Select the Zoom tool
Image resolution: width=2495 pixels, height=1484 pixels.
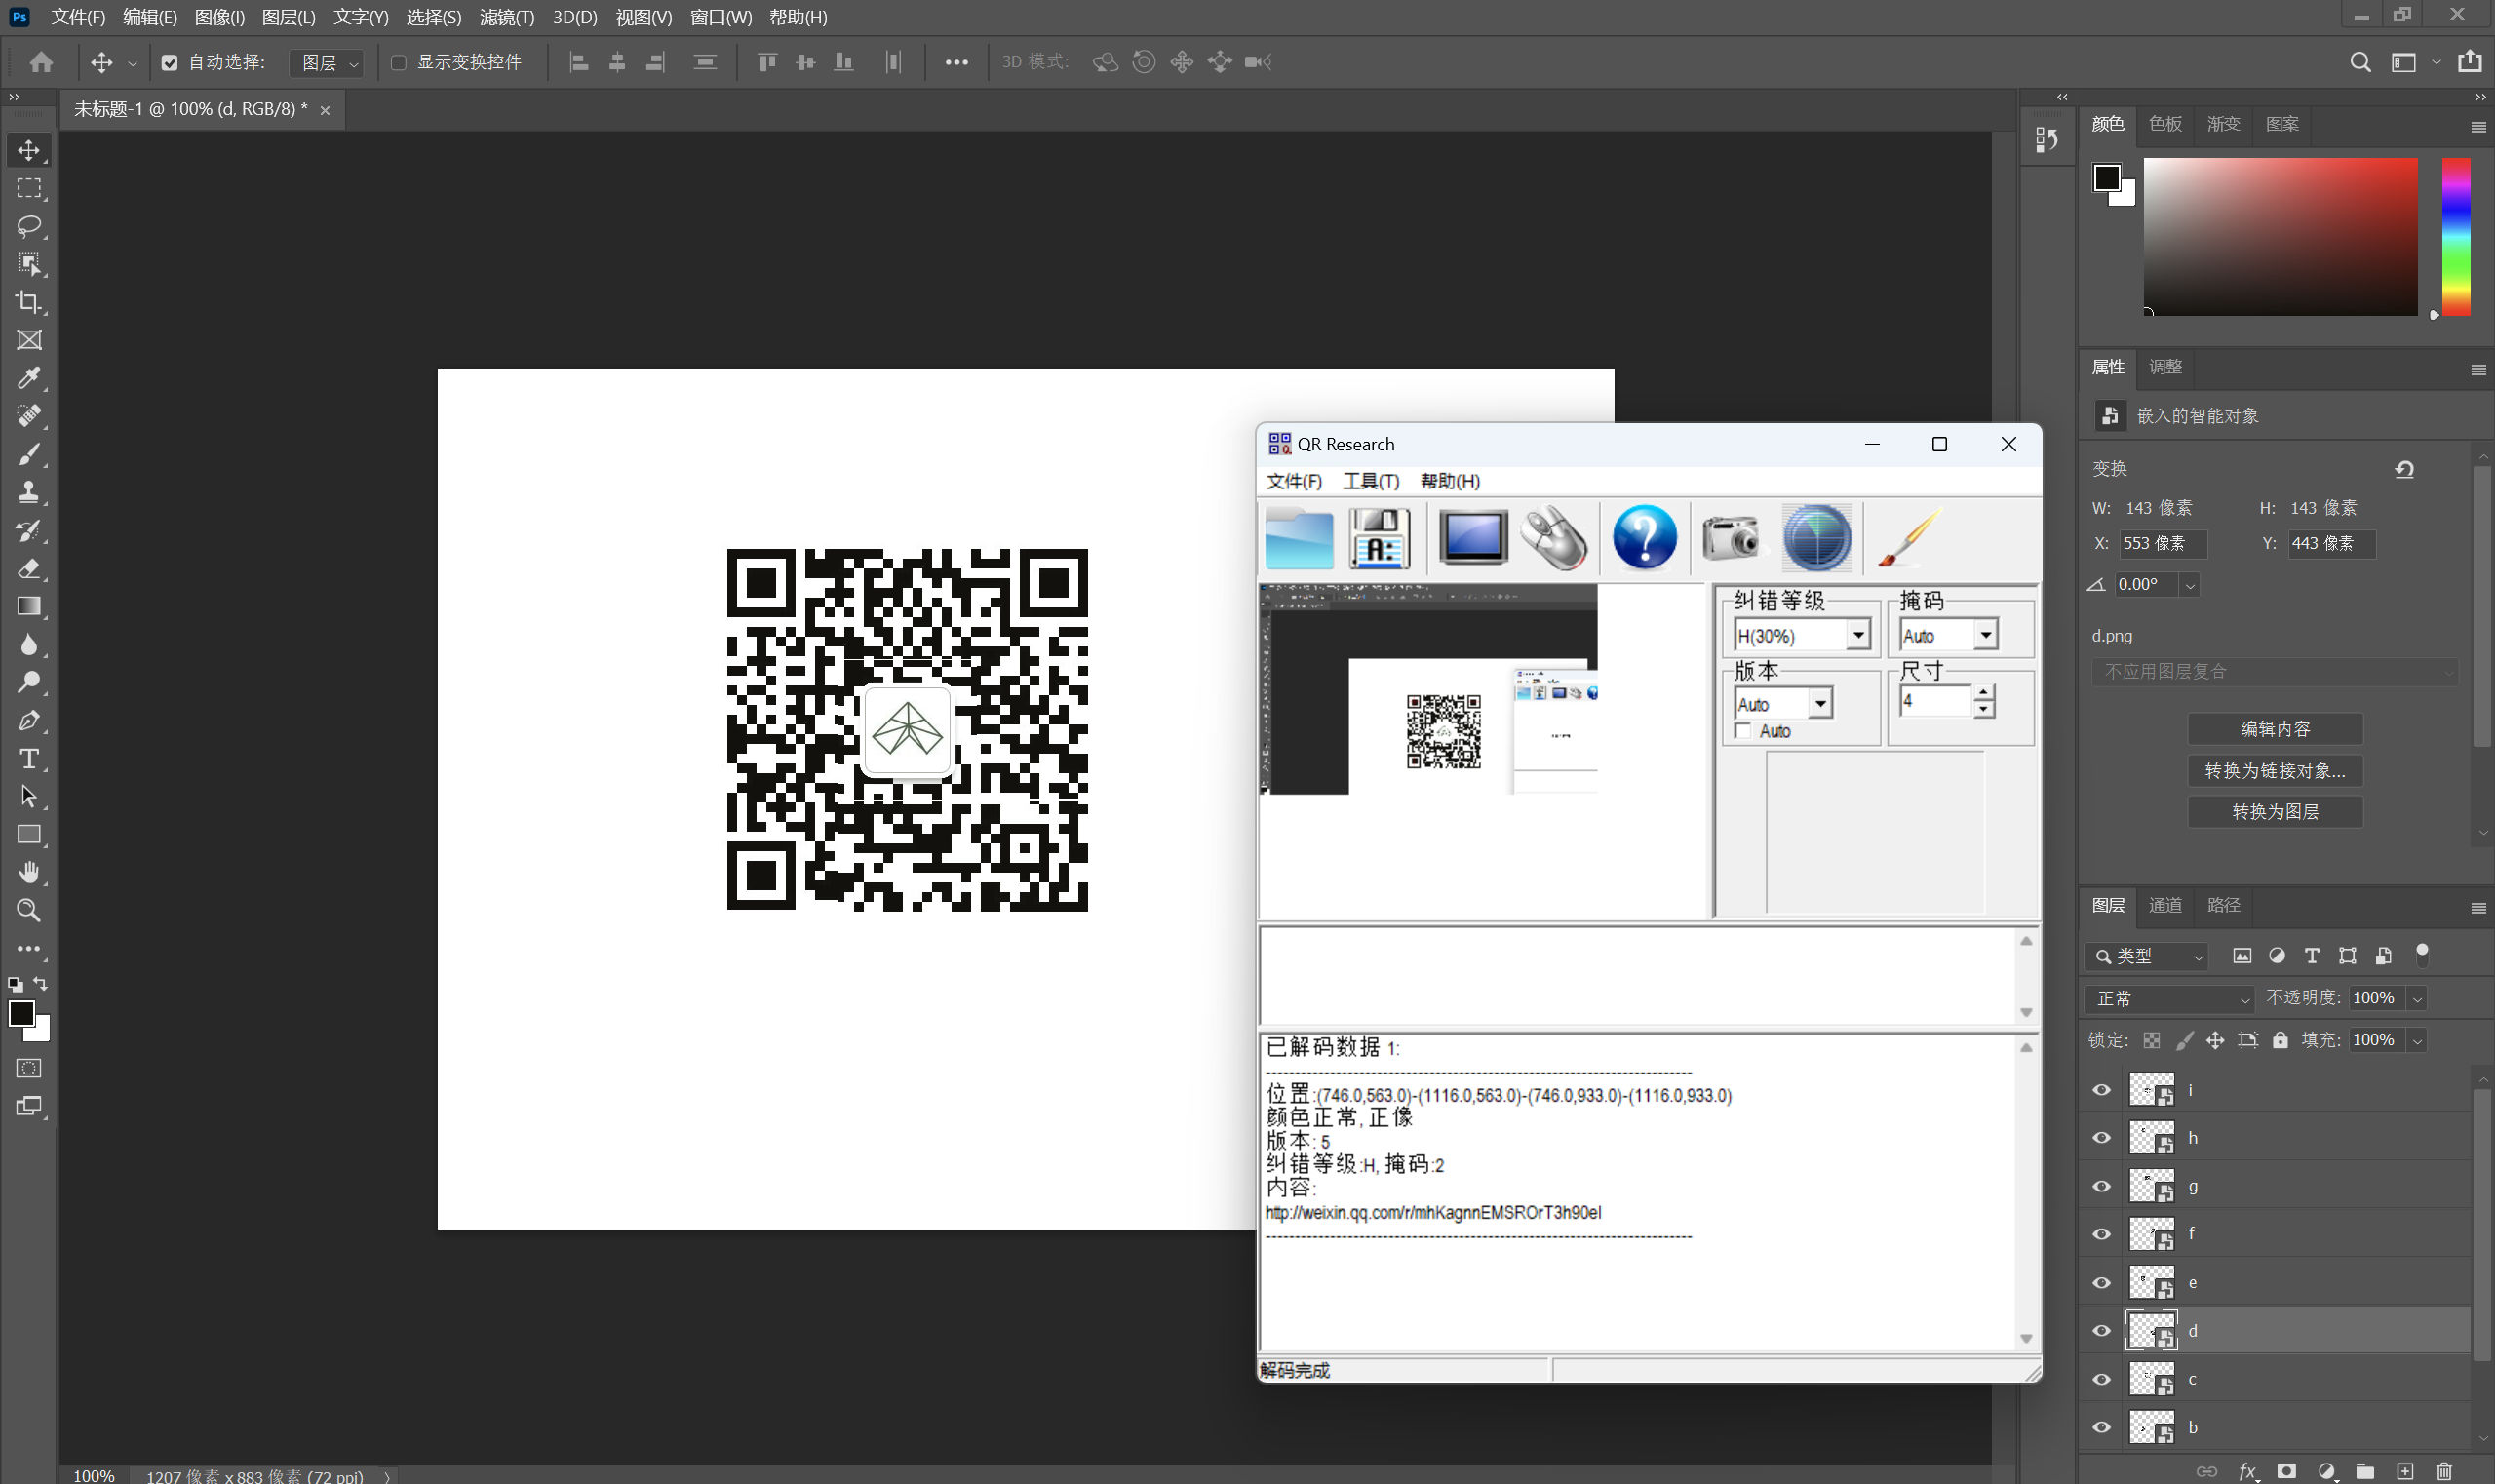[x=29, y=910]
